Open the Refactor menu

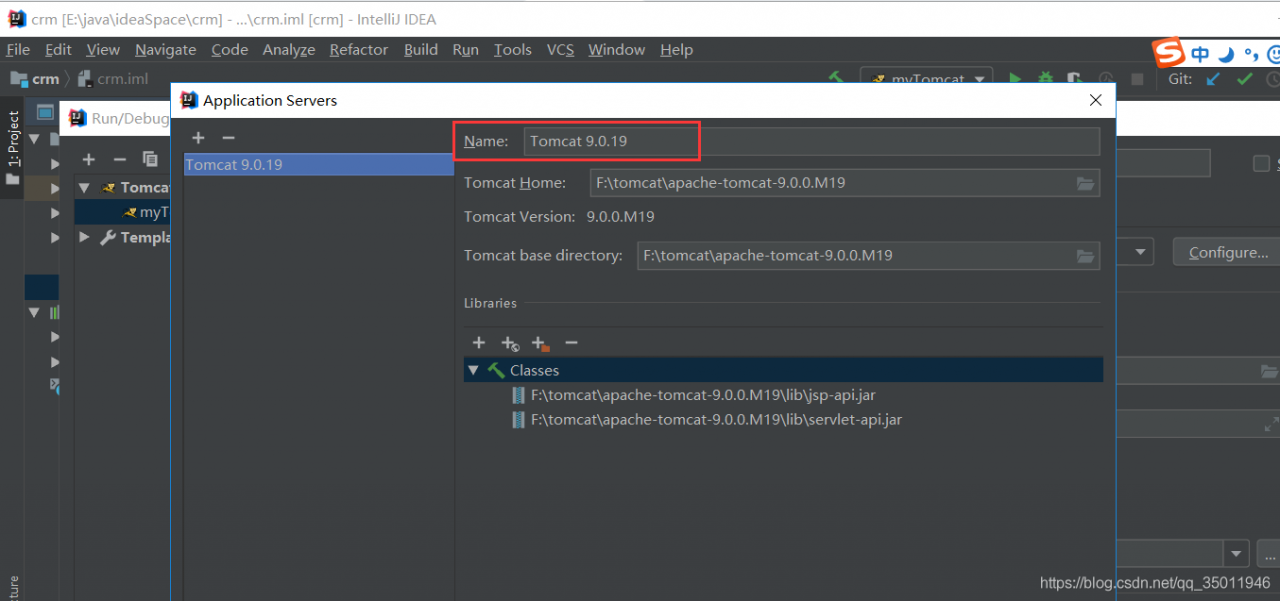point(359,49)
